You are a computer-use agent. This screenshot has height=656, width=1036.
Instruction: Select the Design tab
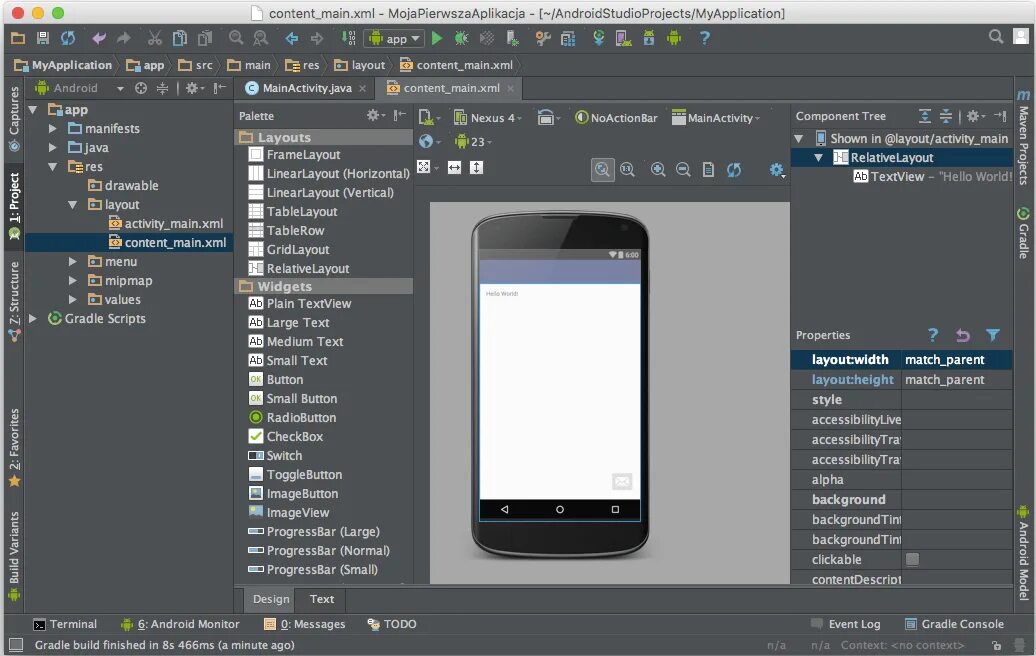click(271, 599)
